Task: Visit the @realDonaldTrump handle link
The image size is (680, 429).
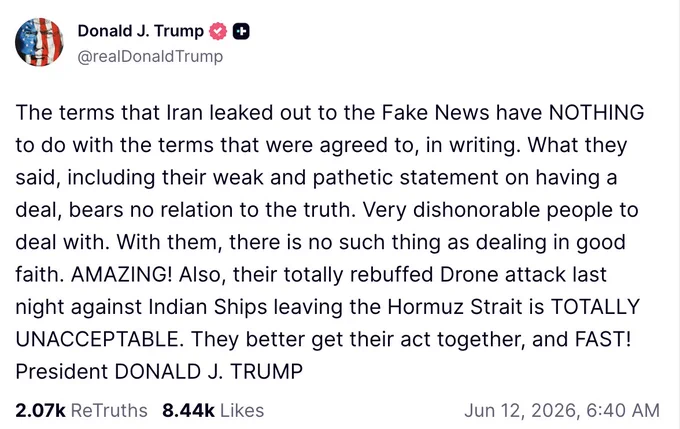Action: coord(150,56)
